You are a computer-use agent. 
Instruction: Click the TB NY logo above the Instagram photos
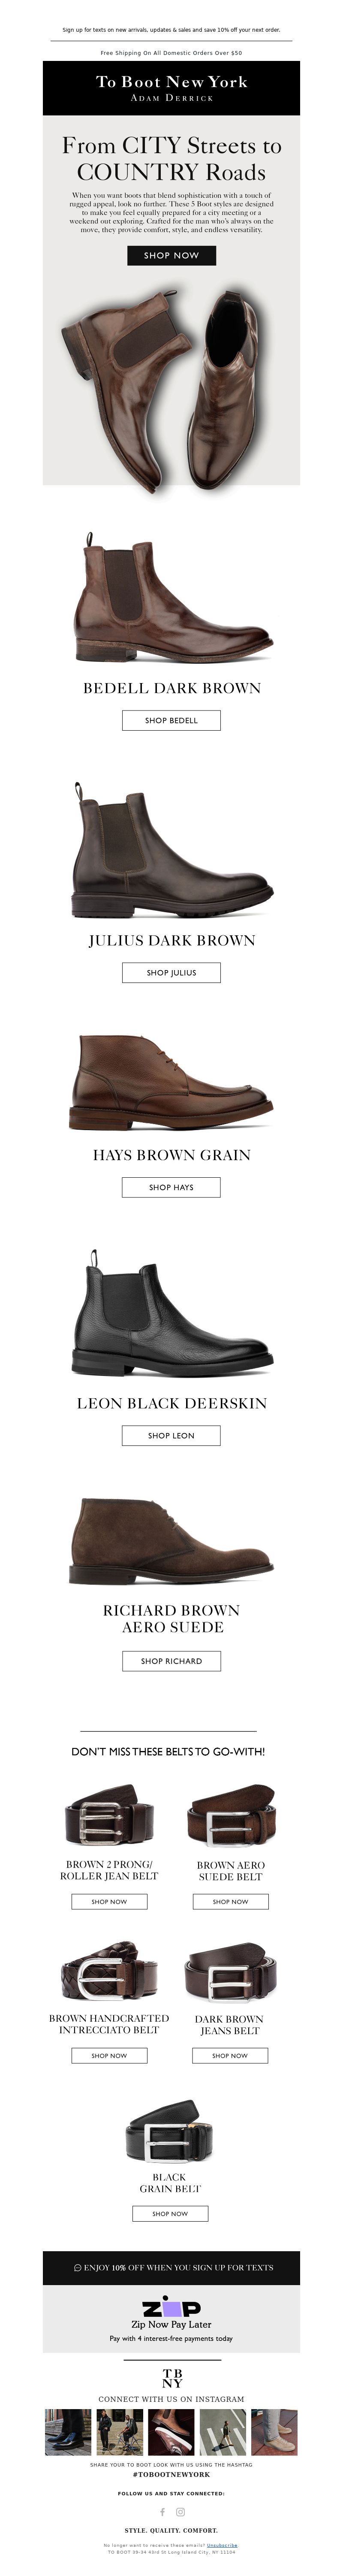pos(172,2378)
